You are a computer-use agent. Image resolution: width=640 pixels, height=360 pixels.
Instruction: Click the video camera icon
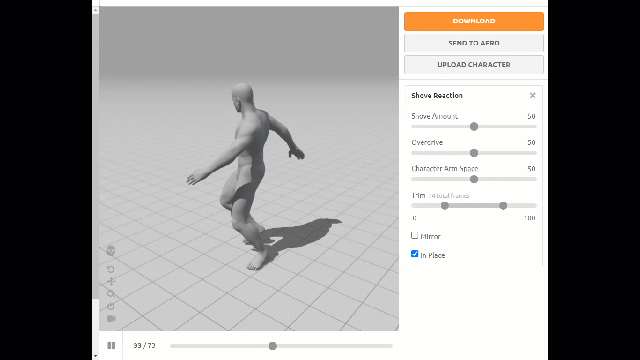point(111,318)
